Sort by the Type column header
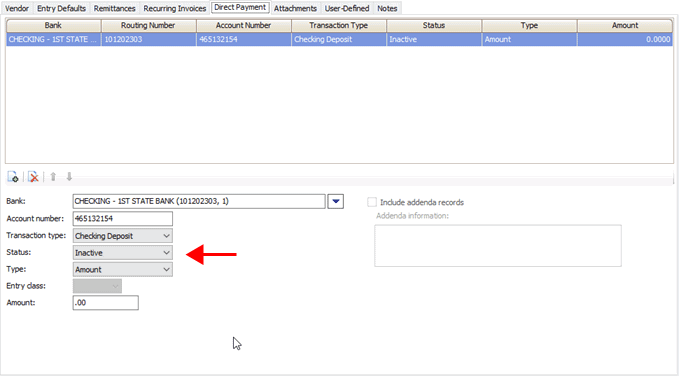 point(529,25)
